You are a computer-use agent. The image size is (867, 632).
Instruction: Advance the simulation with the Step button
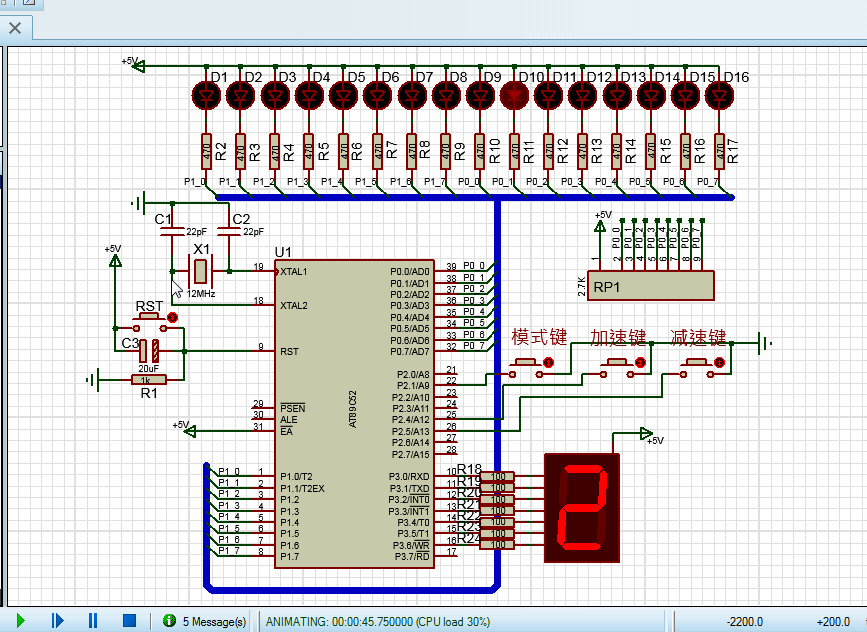pyautogui.click(x=58, y=621)
